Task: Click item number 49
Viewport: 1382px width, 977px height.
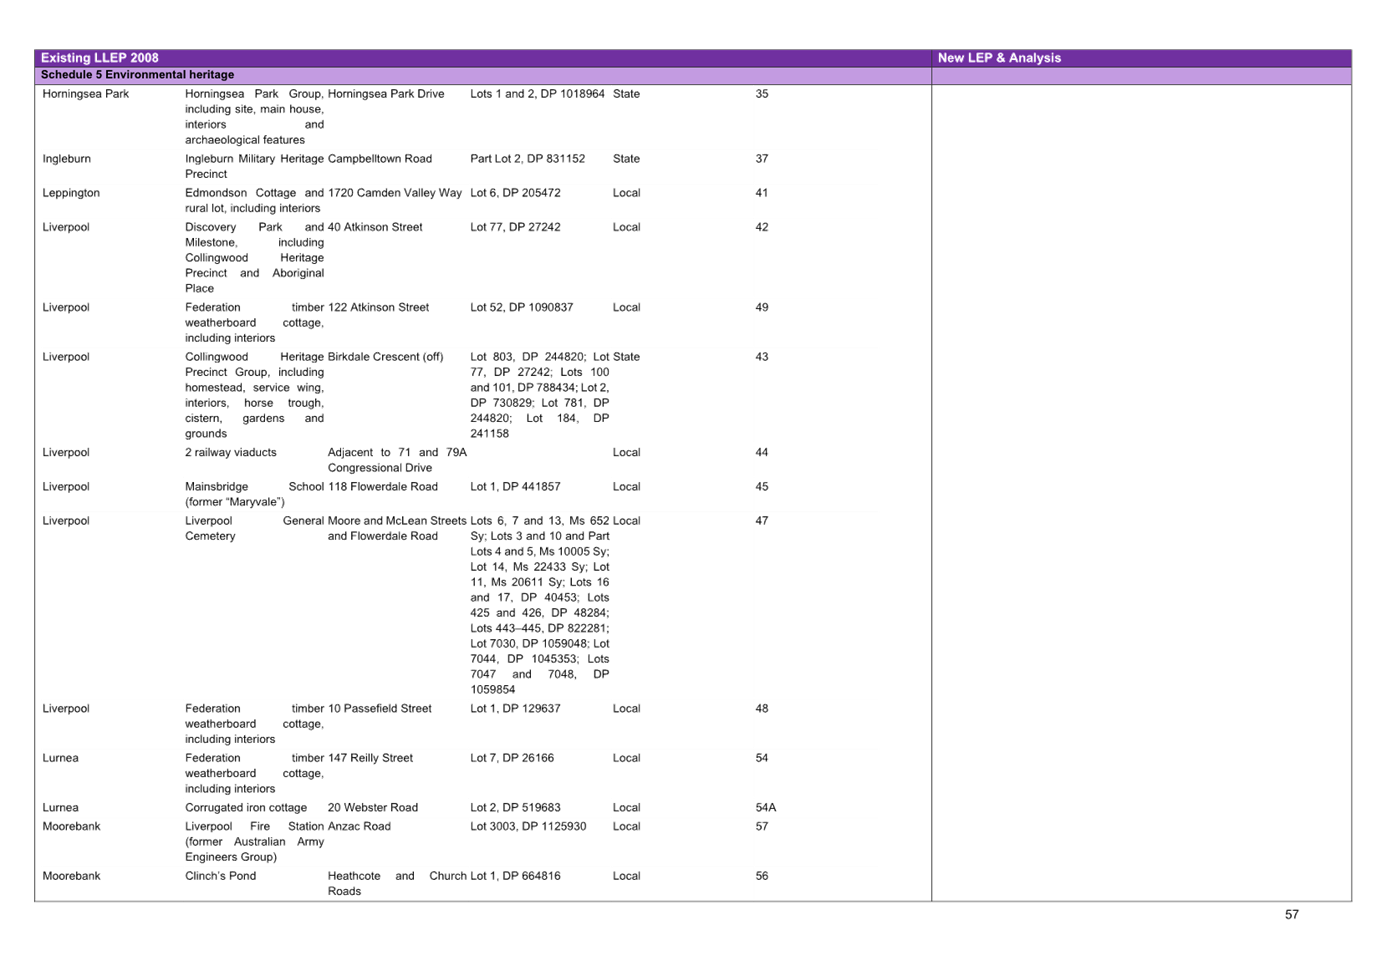Action: (762, 308)
